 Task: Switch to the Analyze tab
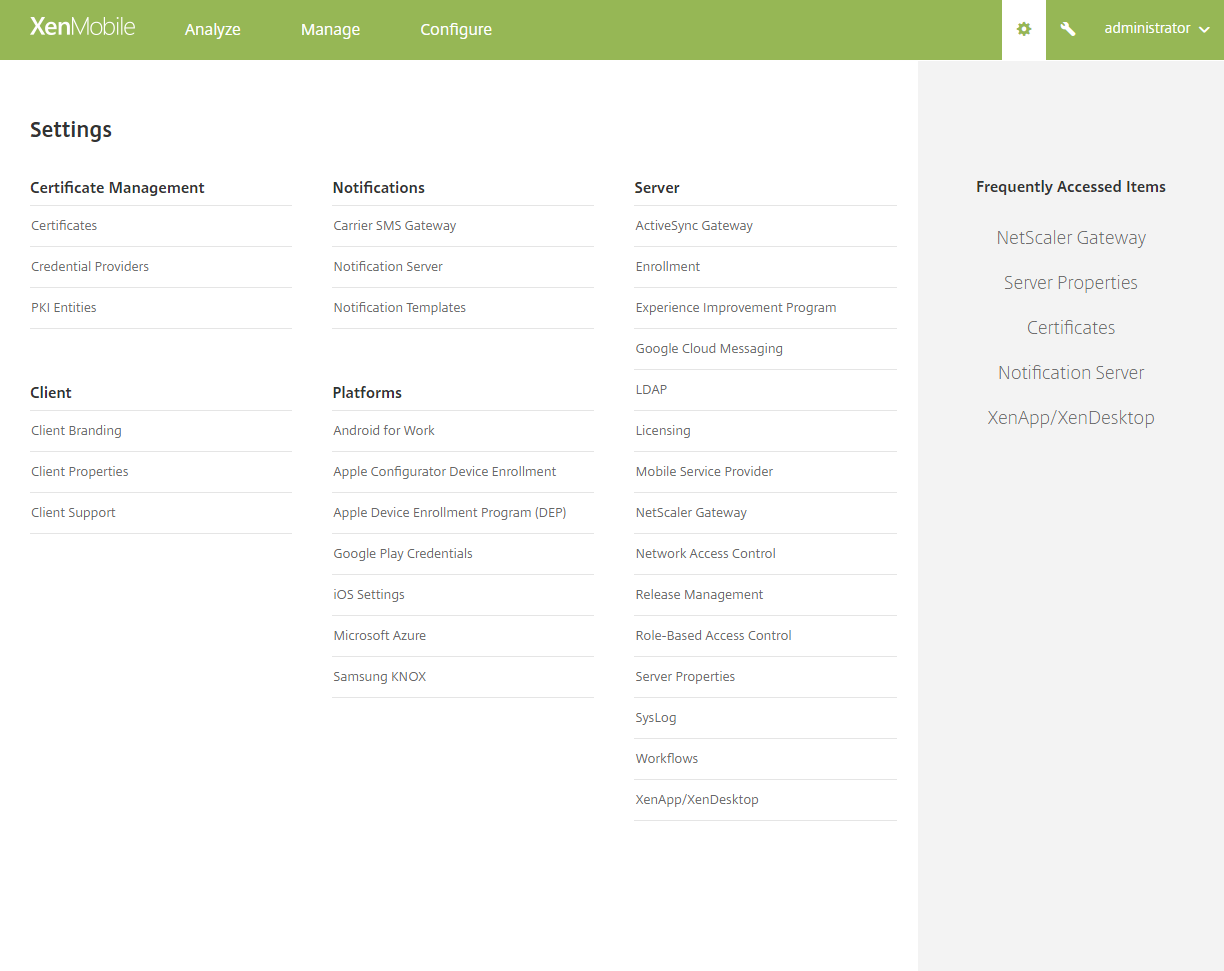click(x=213, y=30)
